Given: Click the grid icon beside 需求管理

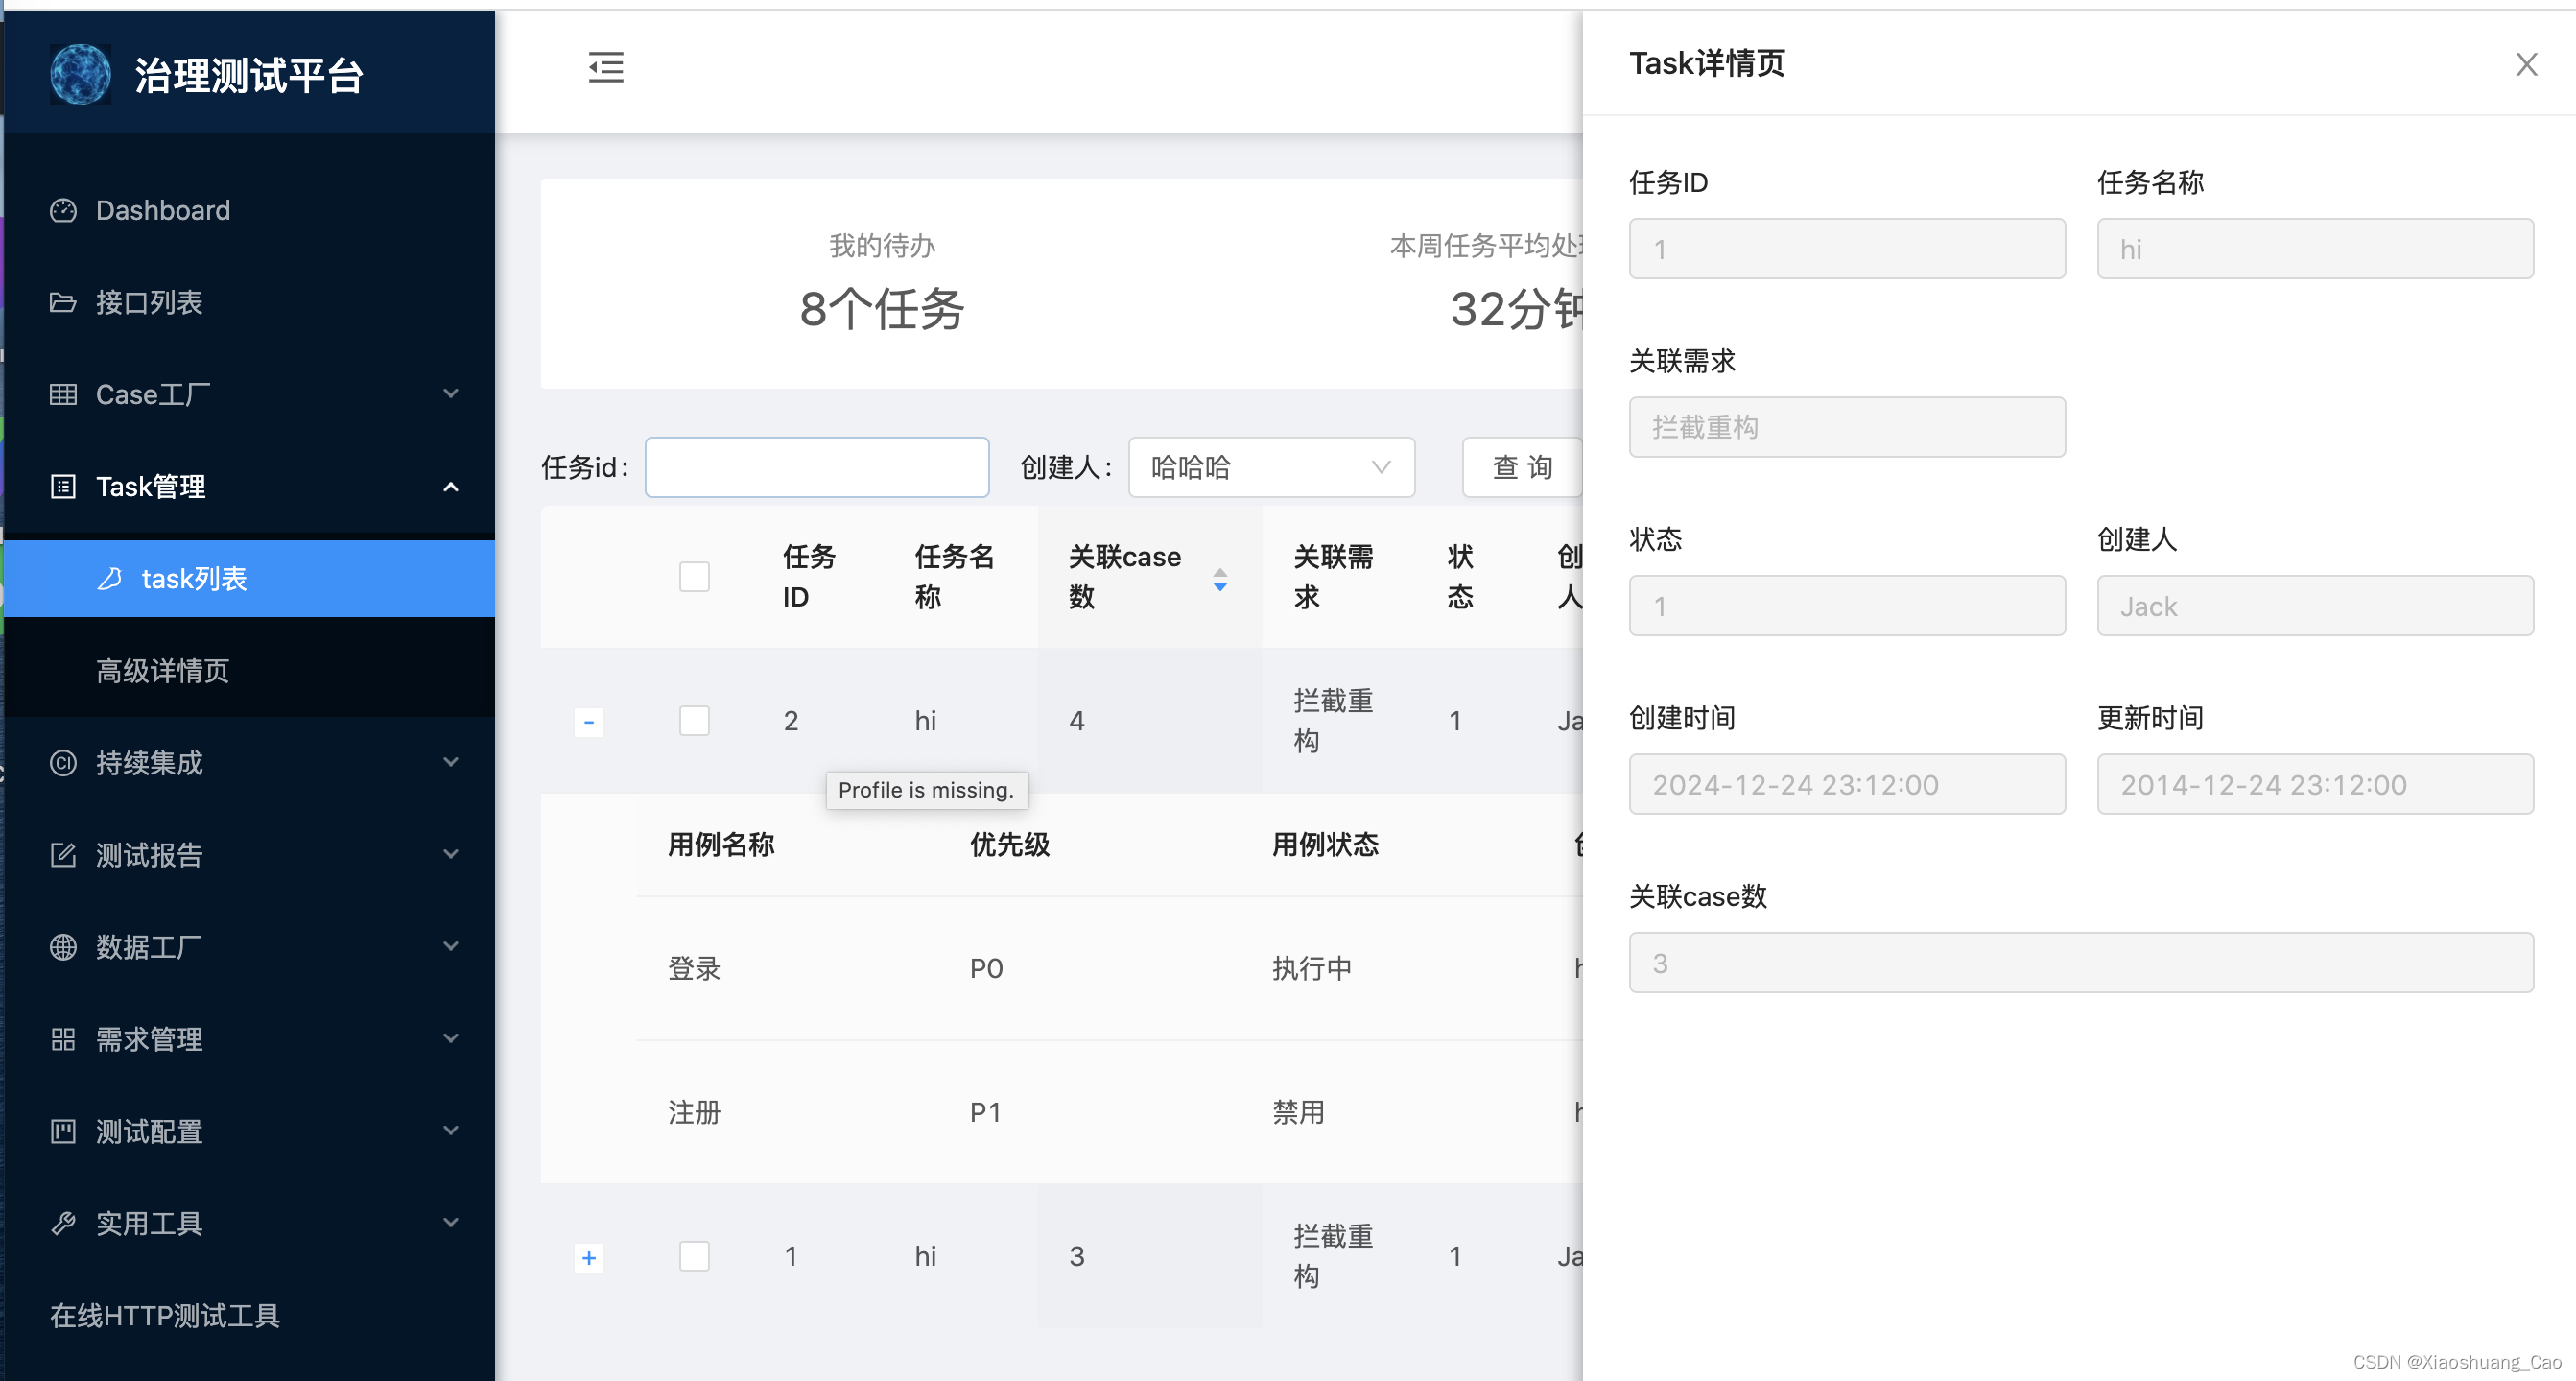Looking at the screenshot, I should click(63, 1039).
